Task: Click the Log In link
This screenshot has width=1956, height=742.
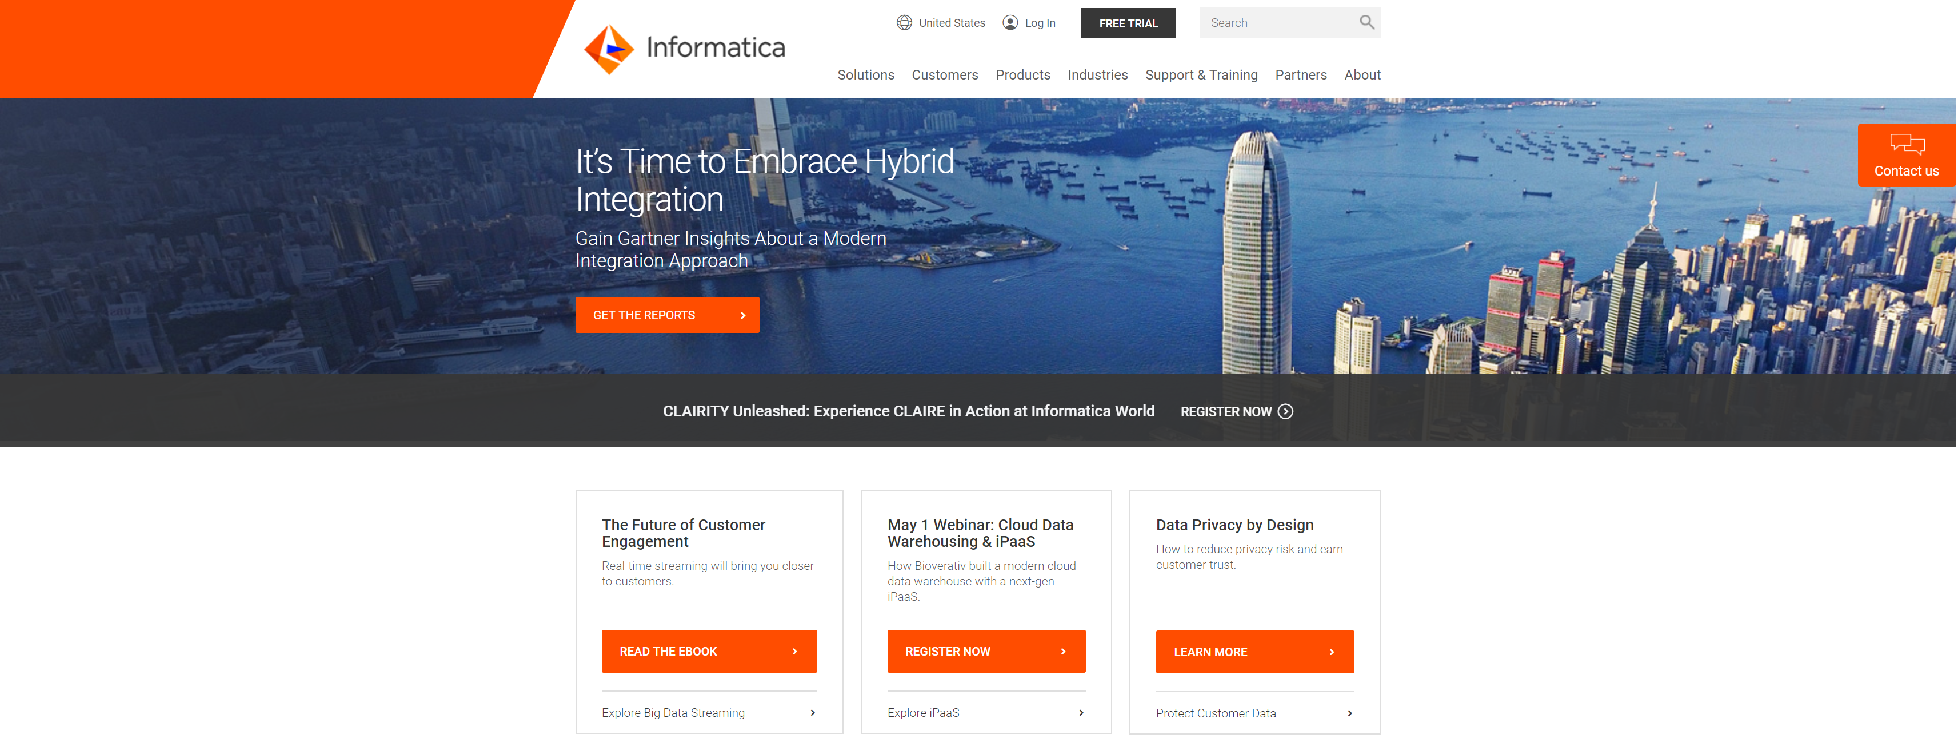Action: tap(1040, 23)
